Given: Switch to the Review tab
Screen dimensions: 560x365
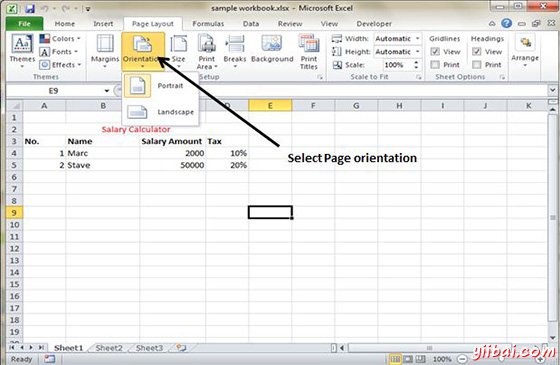Looking at the screenshot, I should pos(290,24).
